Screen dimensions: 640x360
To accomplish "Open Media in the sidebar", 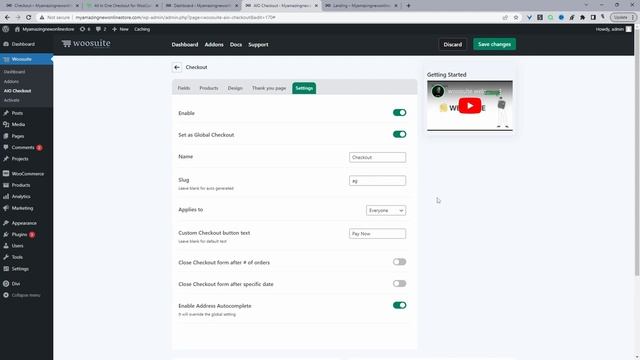I will click(x=18, y=124).
